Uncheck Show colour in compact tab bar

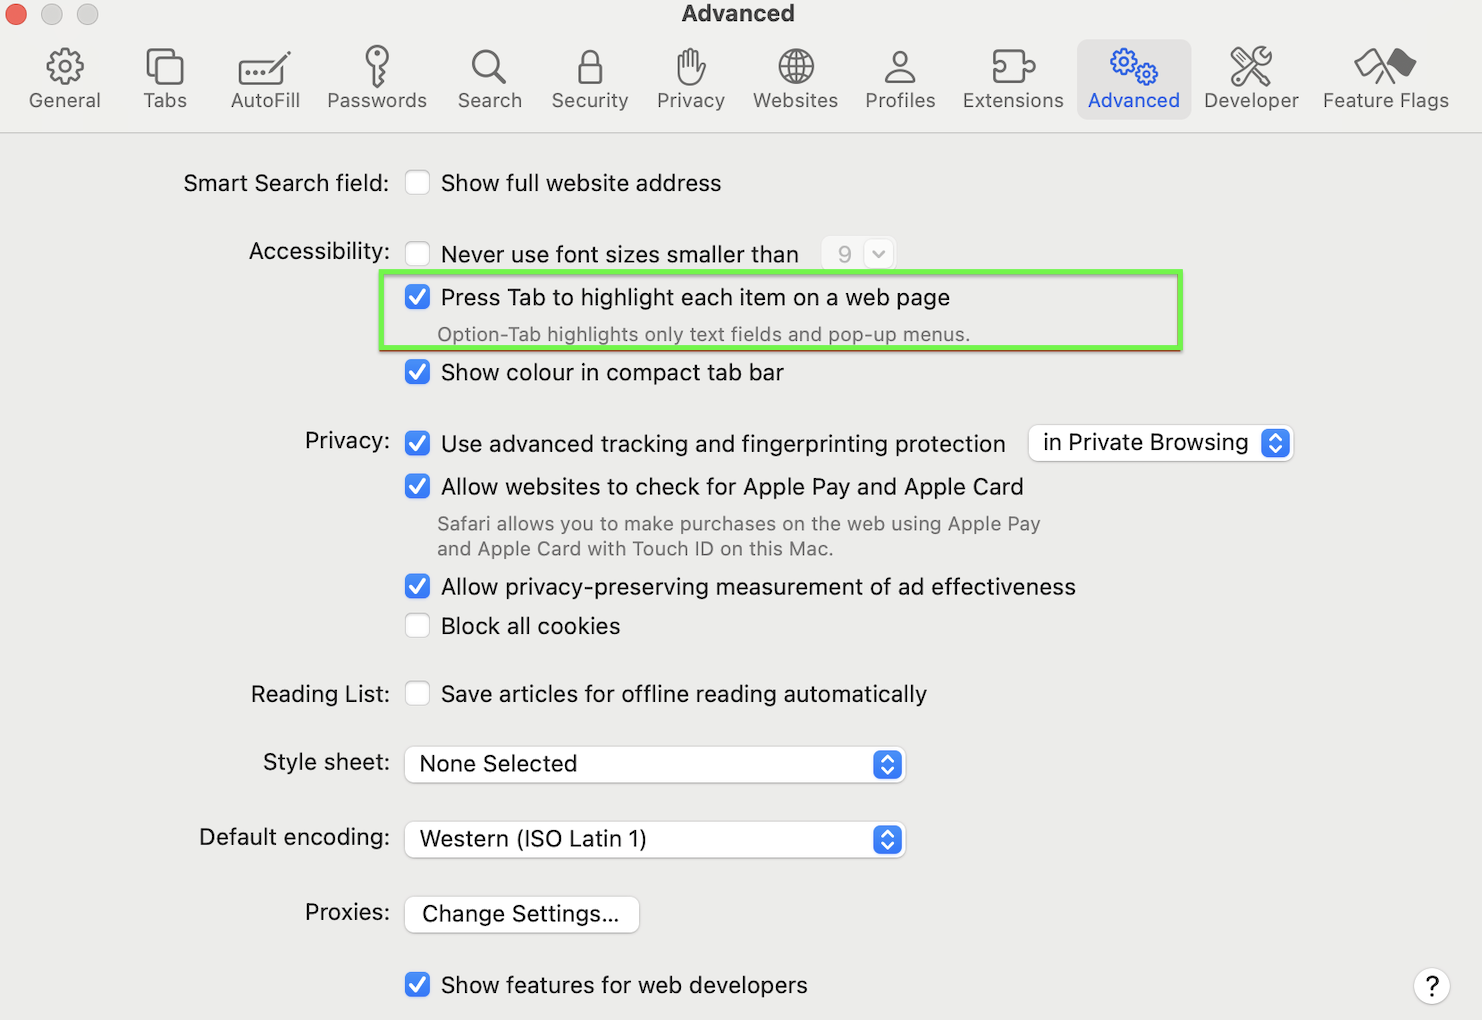point(417,371)
